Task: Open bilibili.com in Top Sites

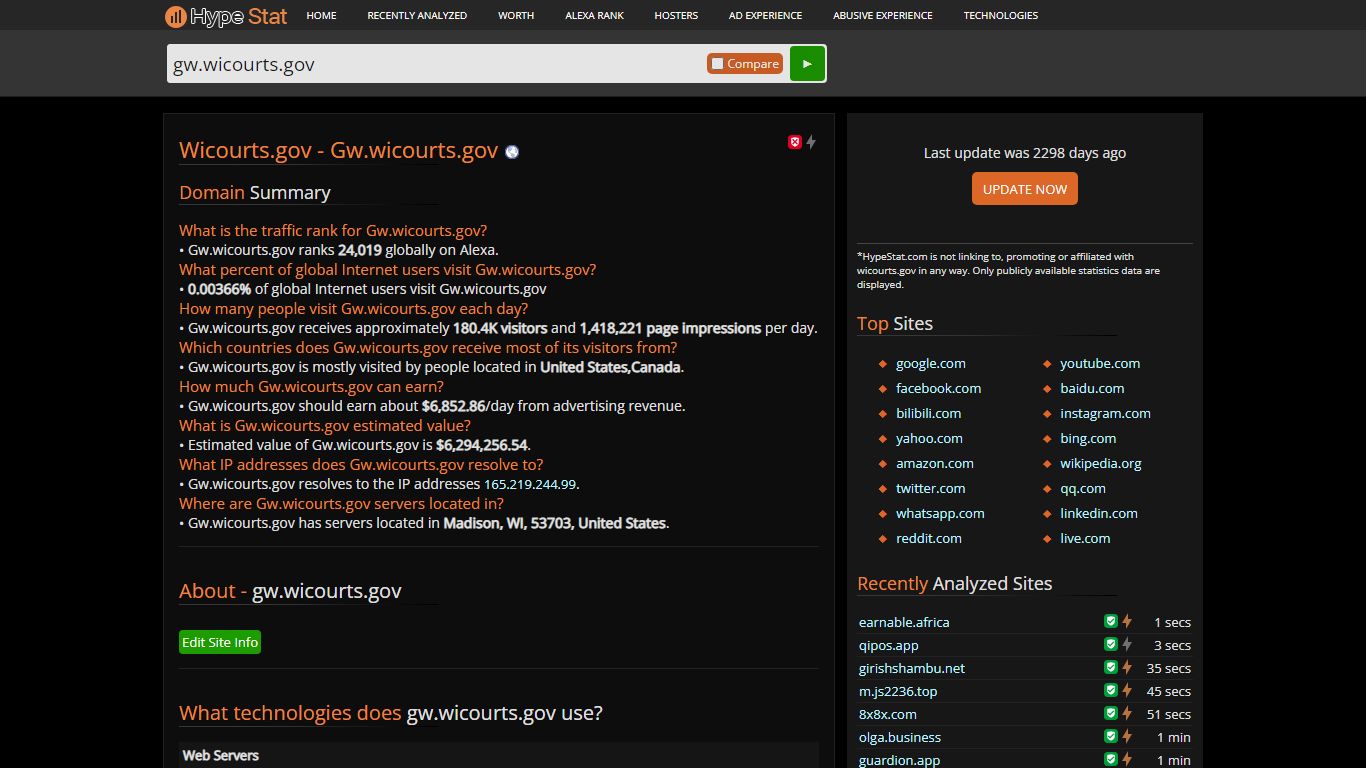Action: pyautogui.click(x=928, y=413)
